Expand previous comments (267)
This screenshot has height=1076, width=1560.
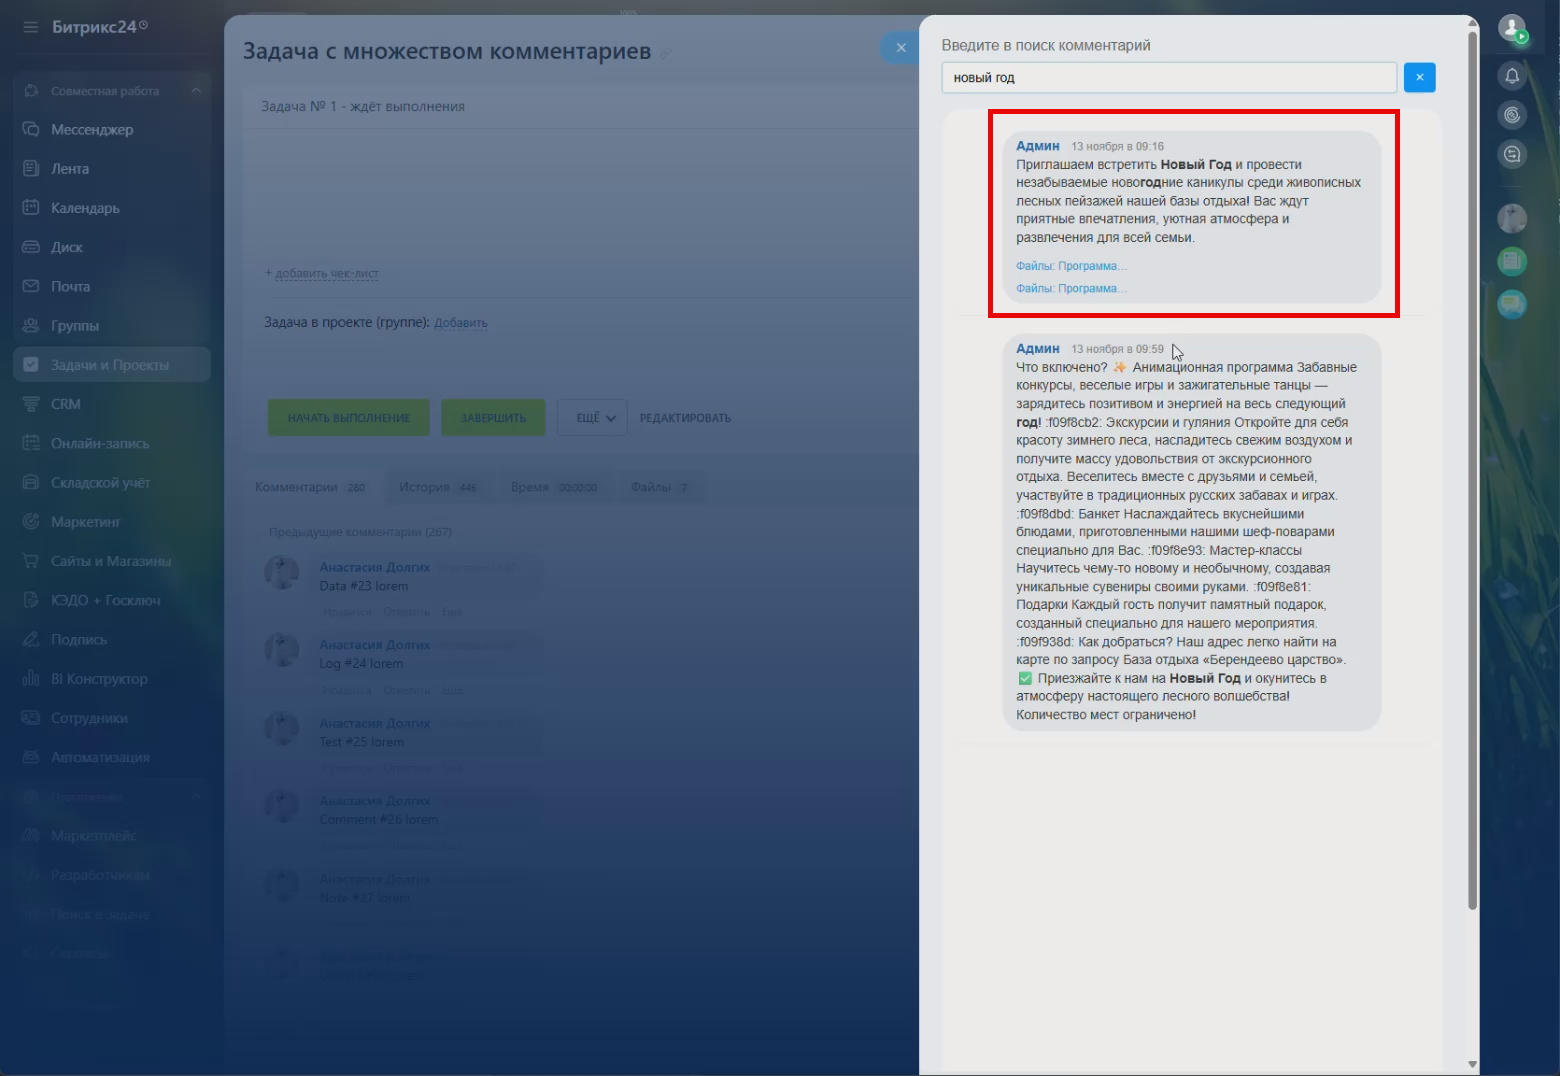tap(360, 532)
